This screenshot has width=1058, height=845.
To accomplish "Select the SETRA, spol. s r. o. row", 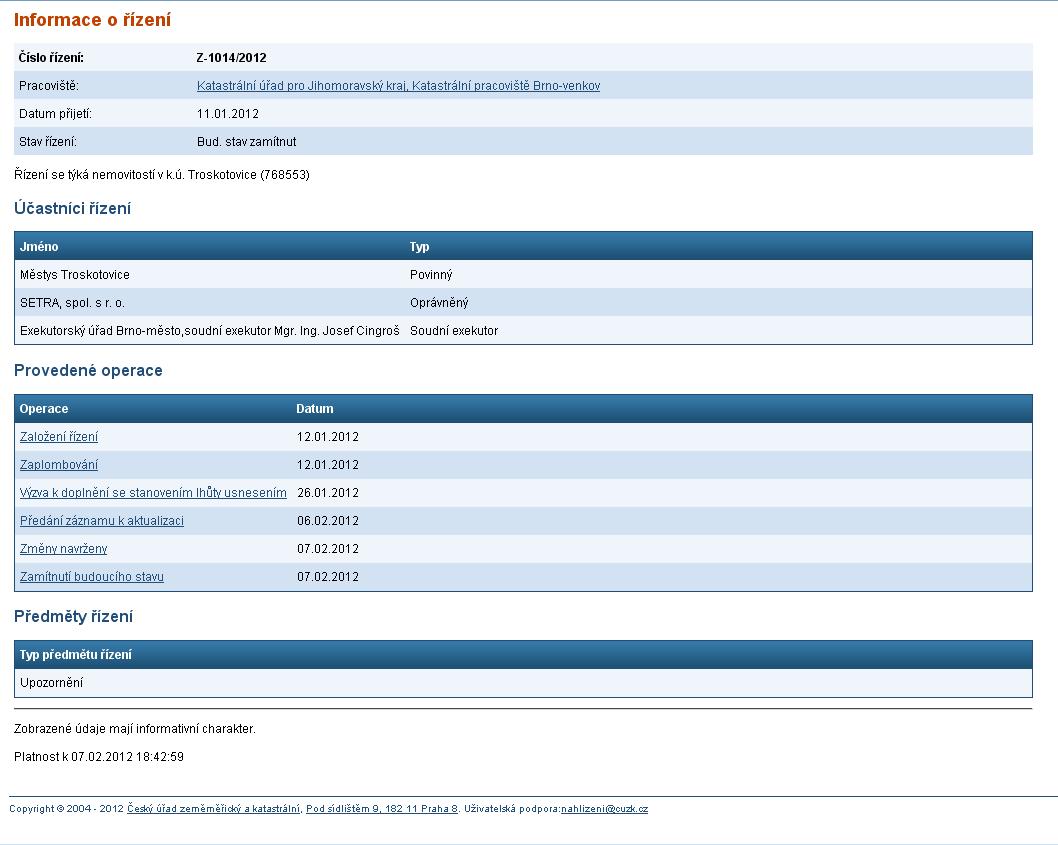I will 72,303.
